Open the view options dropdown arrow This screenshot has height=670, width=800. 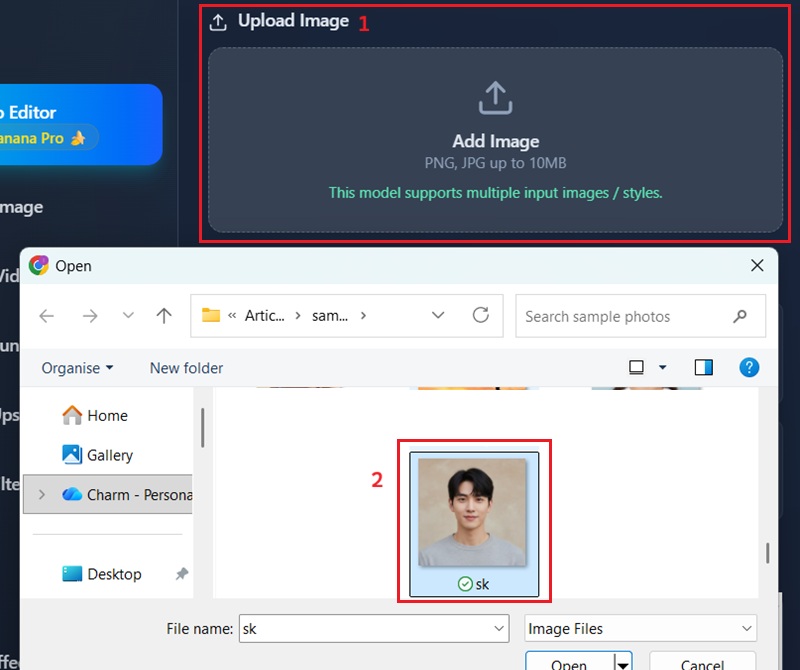tap(662, 367)
